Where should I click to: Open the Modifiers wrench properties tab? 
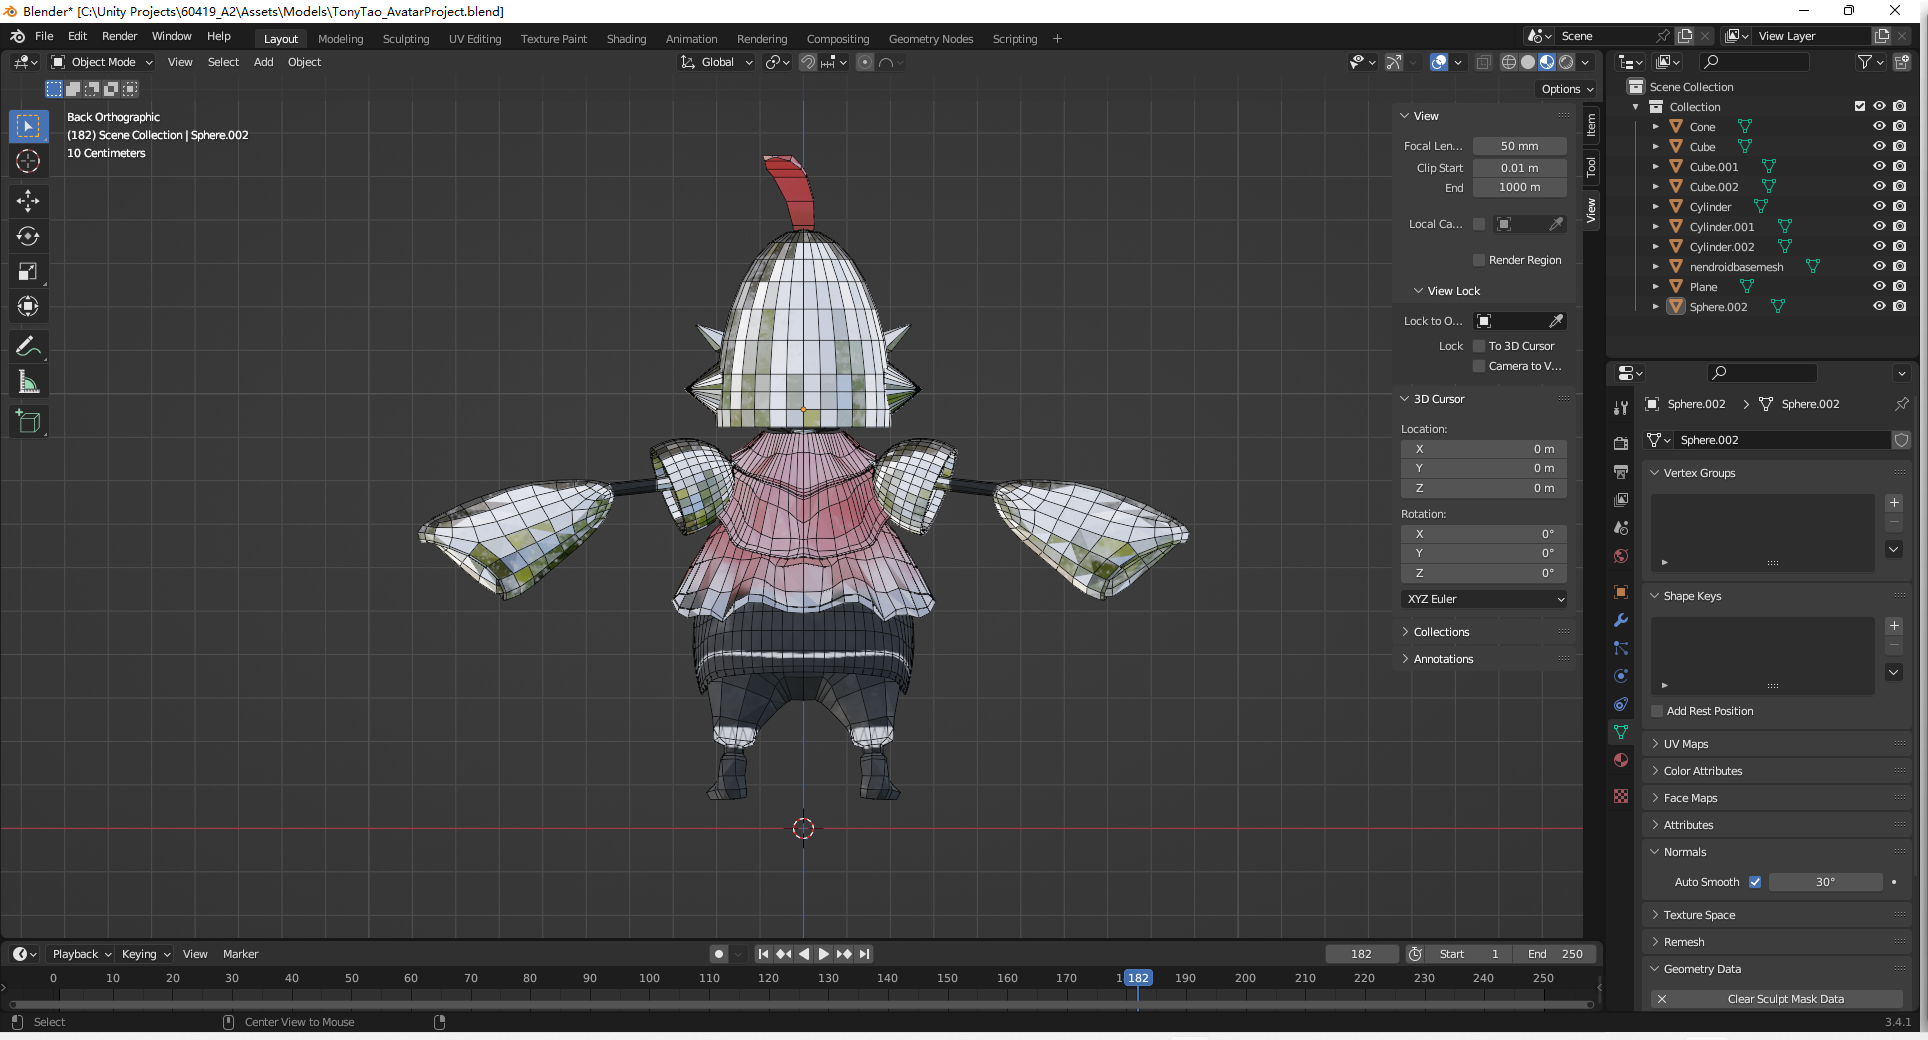pyautogui.click(x=1621, y=620)
